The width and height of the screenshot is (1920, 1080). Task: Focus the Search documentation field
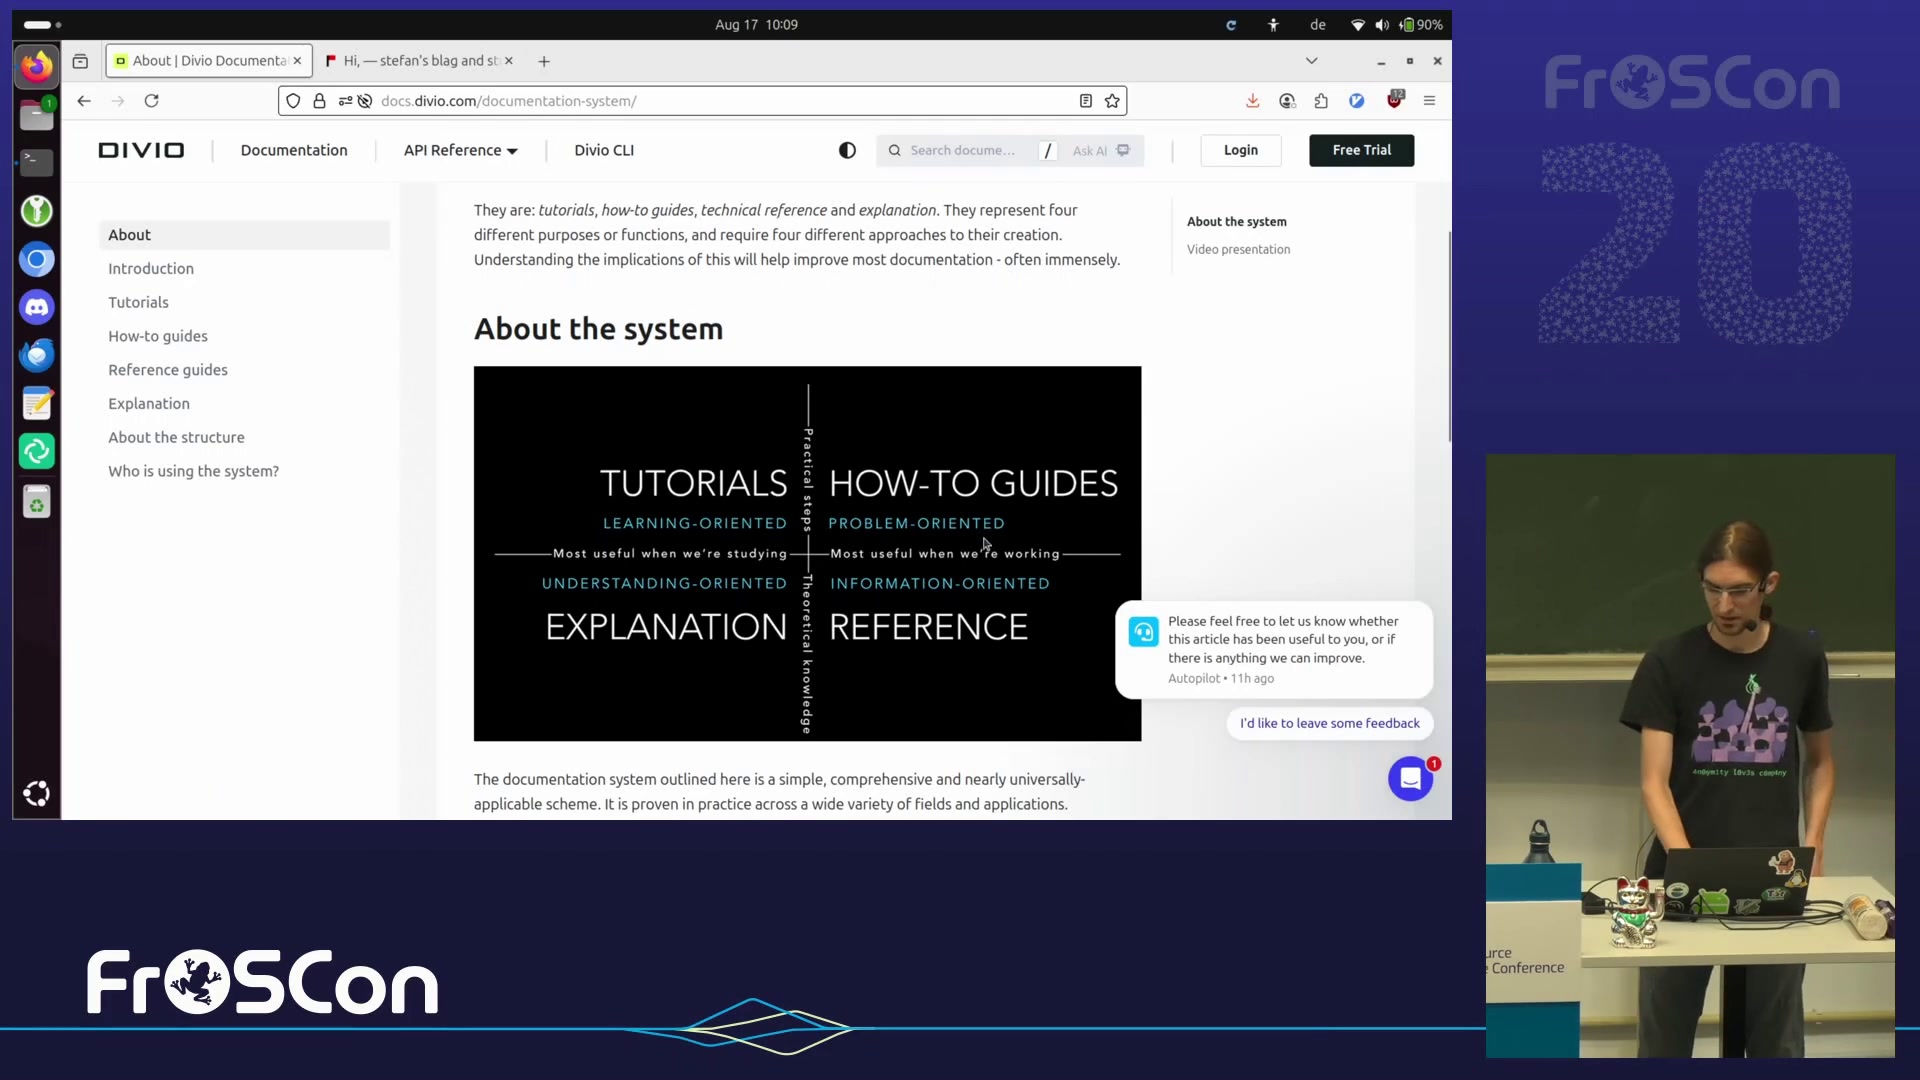(961, 150)
